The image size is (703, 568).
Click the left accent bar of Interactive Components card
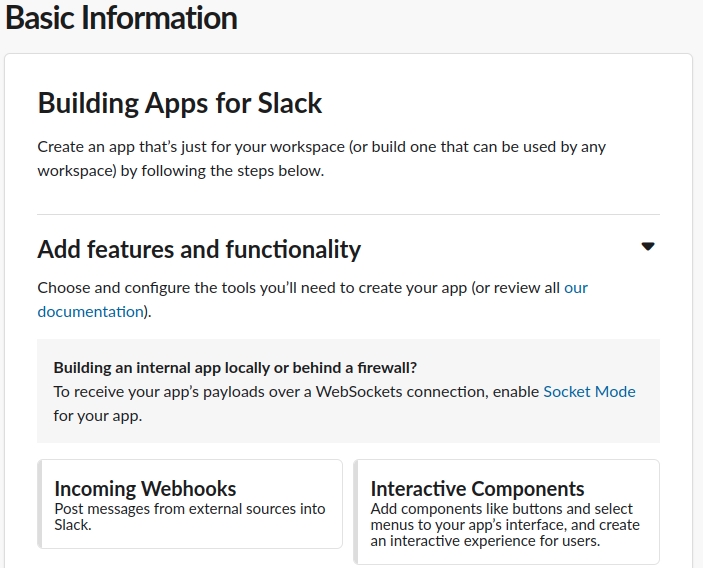click(x=356, y=512)
